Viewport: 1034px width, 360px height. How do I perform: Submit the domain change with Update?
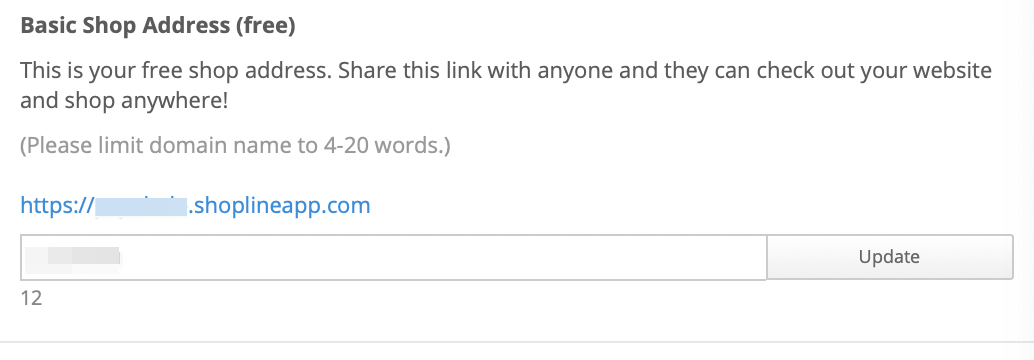pos(890,256)
